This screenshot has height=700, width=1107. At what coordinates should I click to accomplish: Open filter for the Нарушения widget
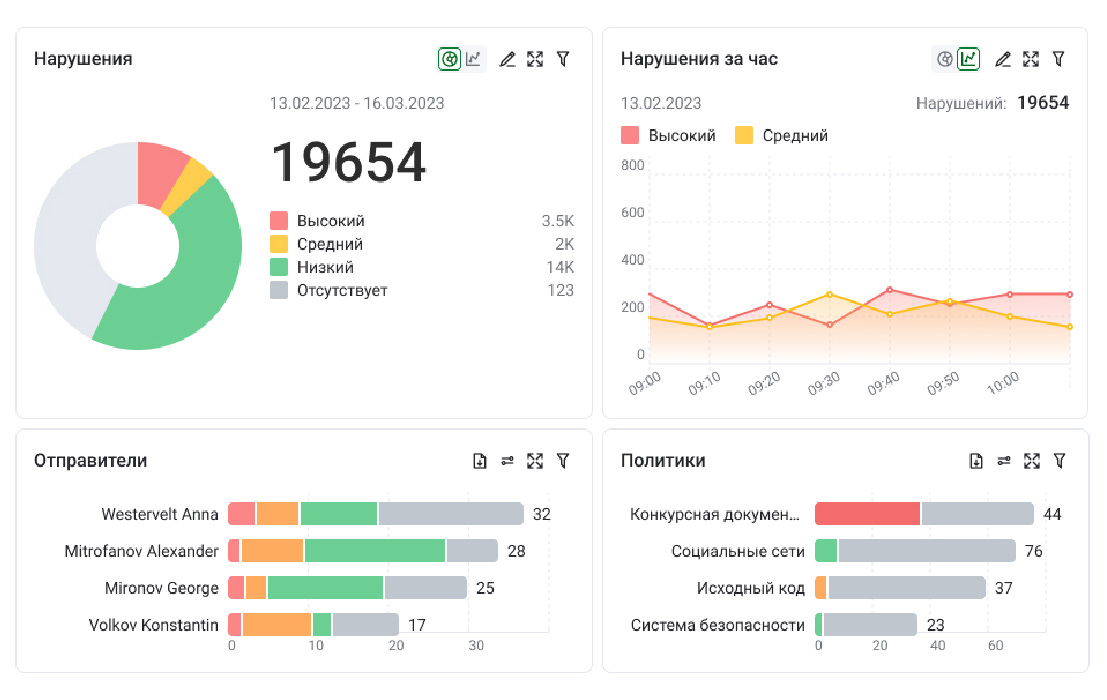pos(563,59)
